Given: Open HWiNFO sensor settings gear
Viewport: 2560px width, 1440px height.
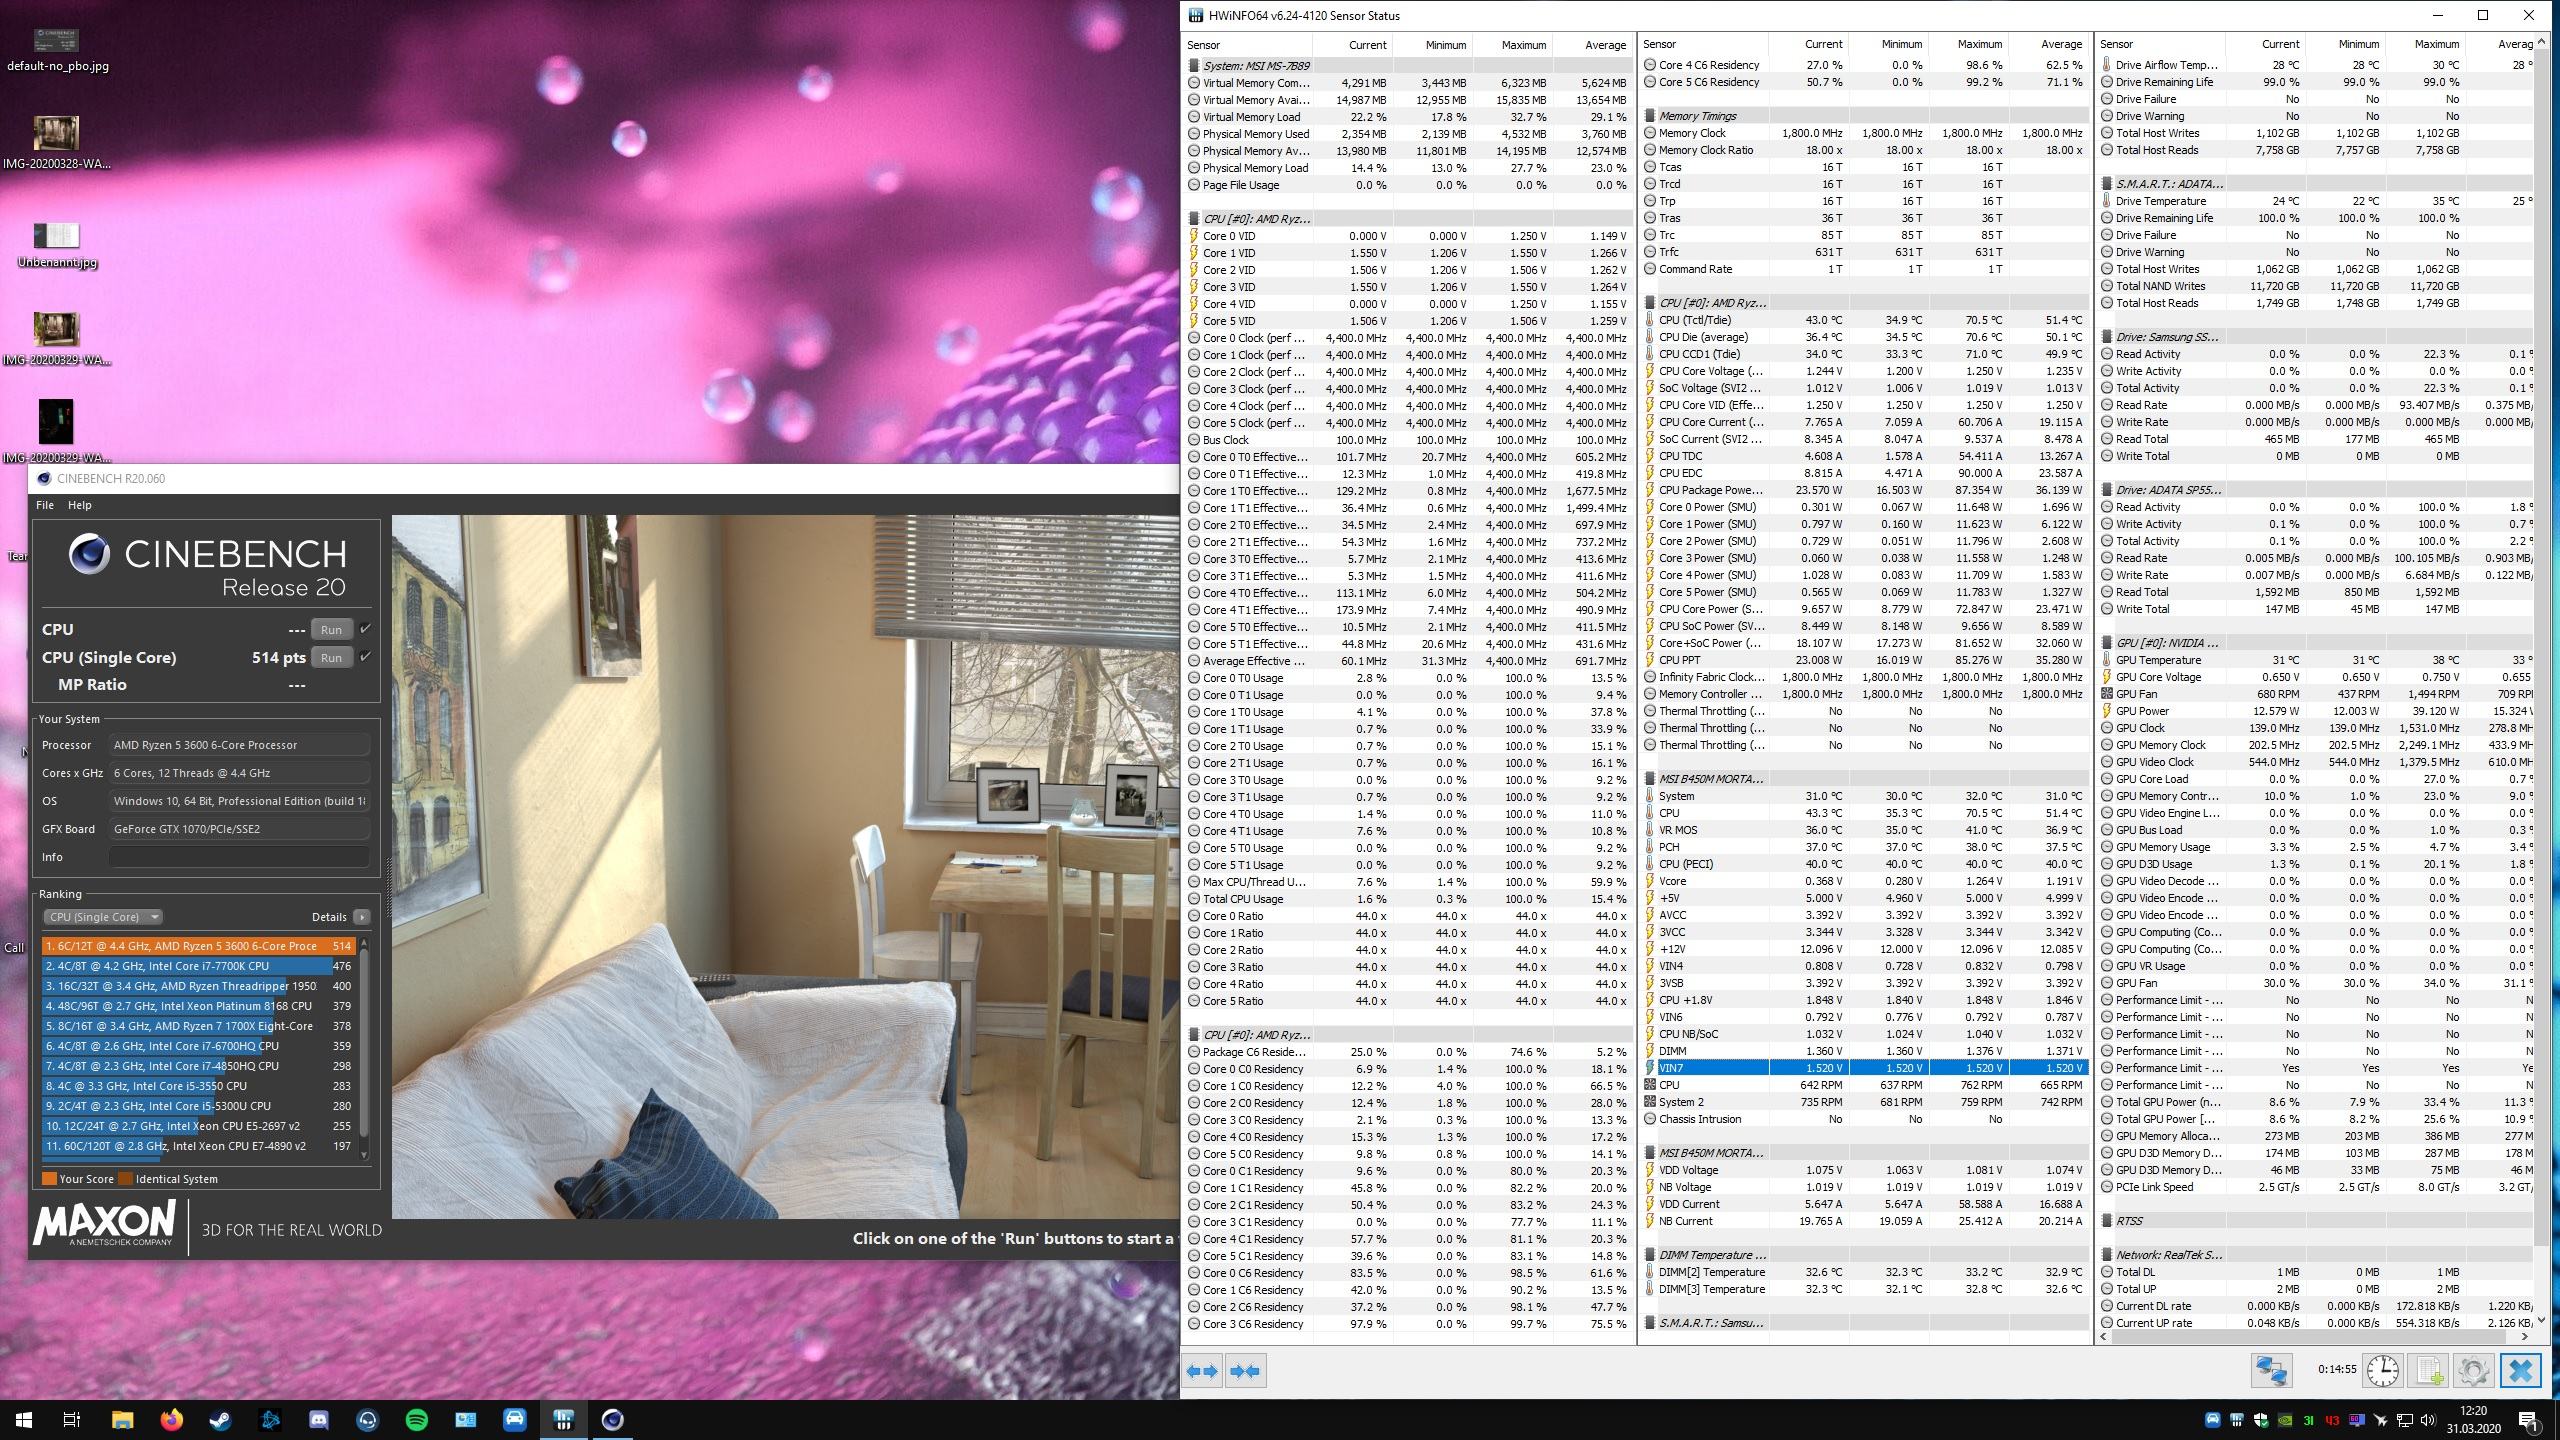Looking at the screenshot, I should tap(2473, 1370).
